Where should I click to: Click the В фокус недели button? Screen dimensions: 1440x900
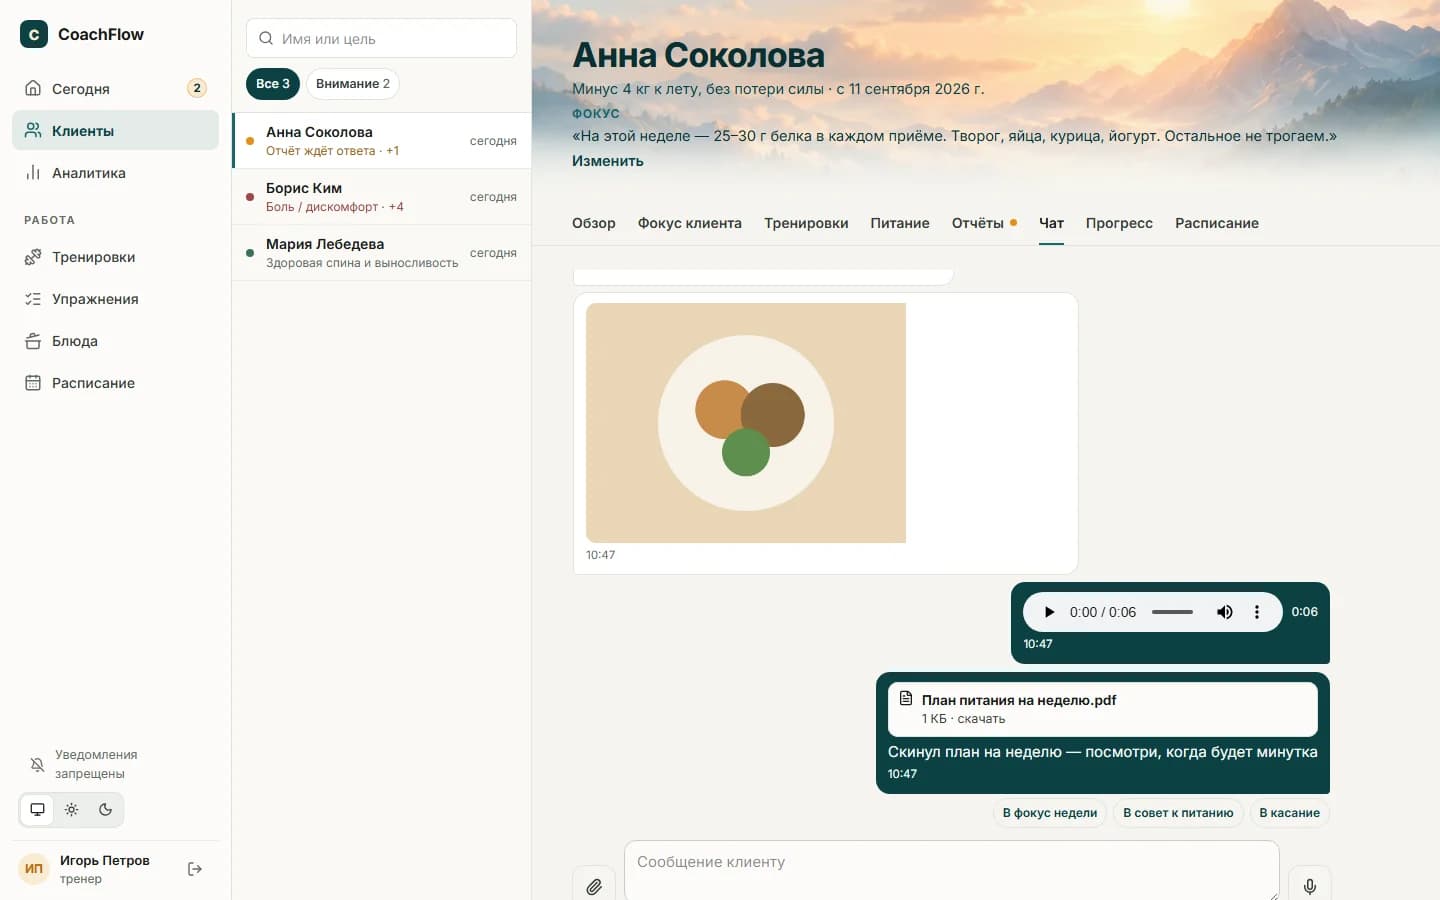(x=1050, y=813)
